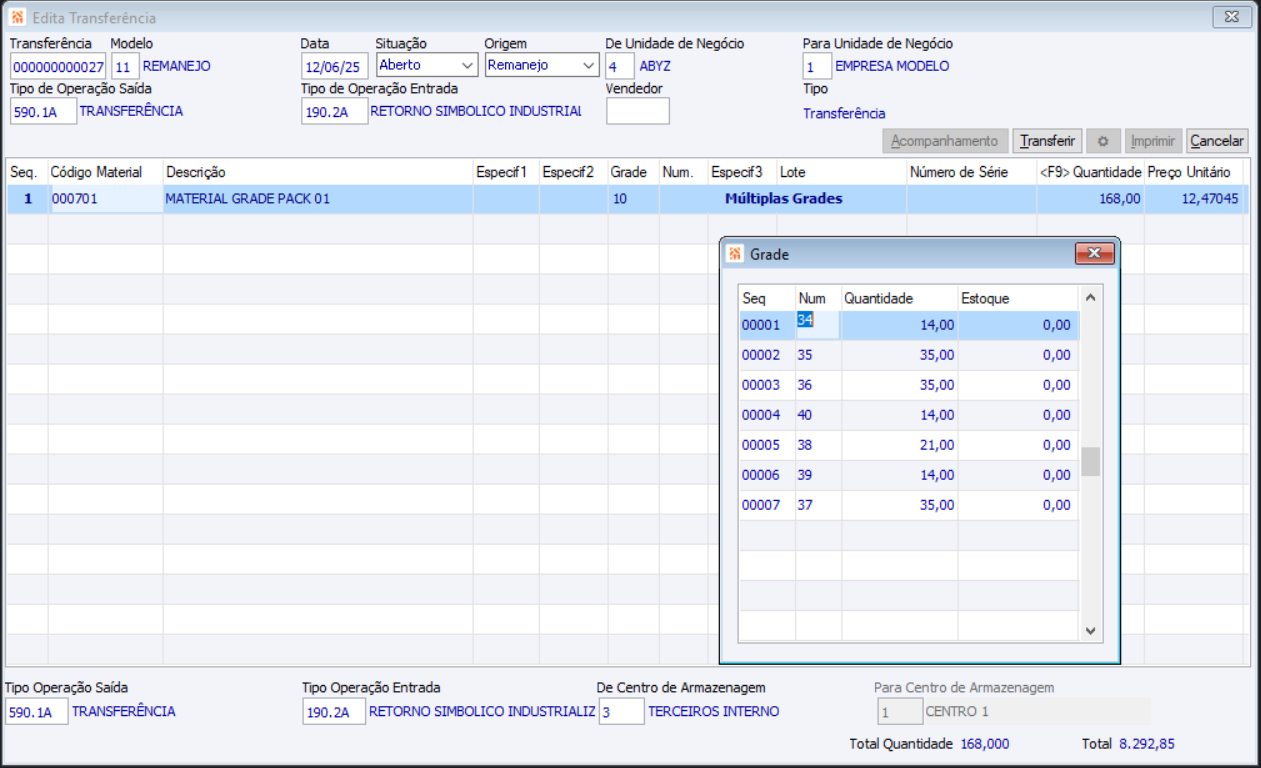Click Num 40 in Grade dialog

pyautogui.click(x=817, y=415)
